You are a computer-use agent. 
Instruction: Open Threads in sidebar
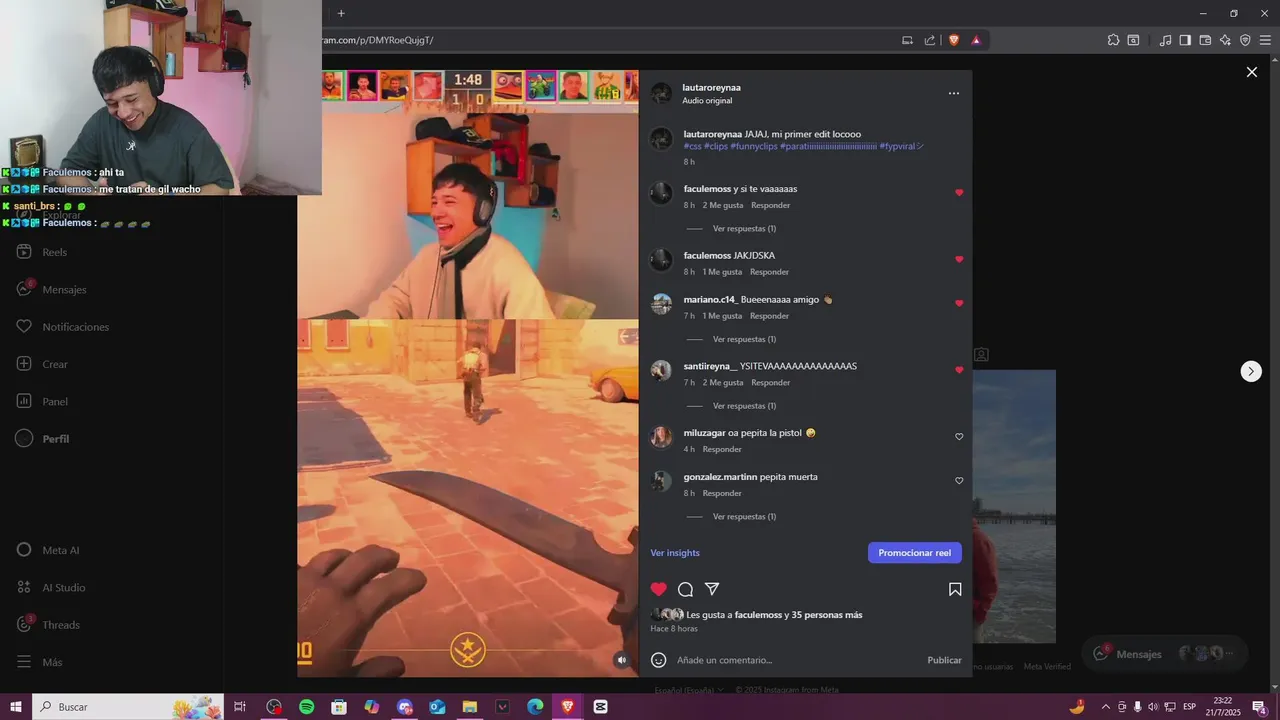(x=48, y=625)
